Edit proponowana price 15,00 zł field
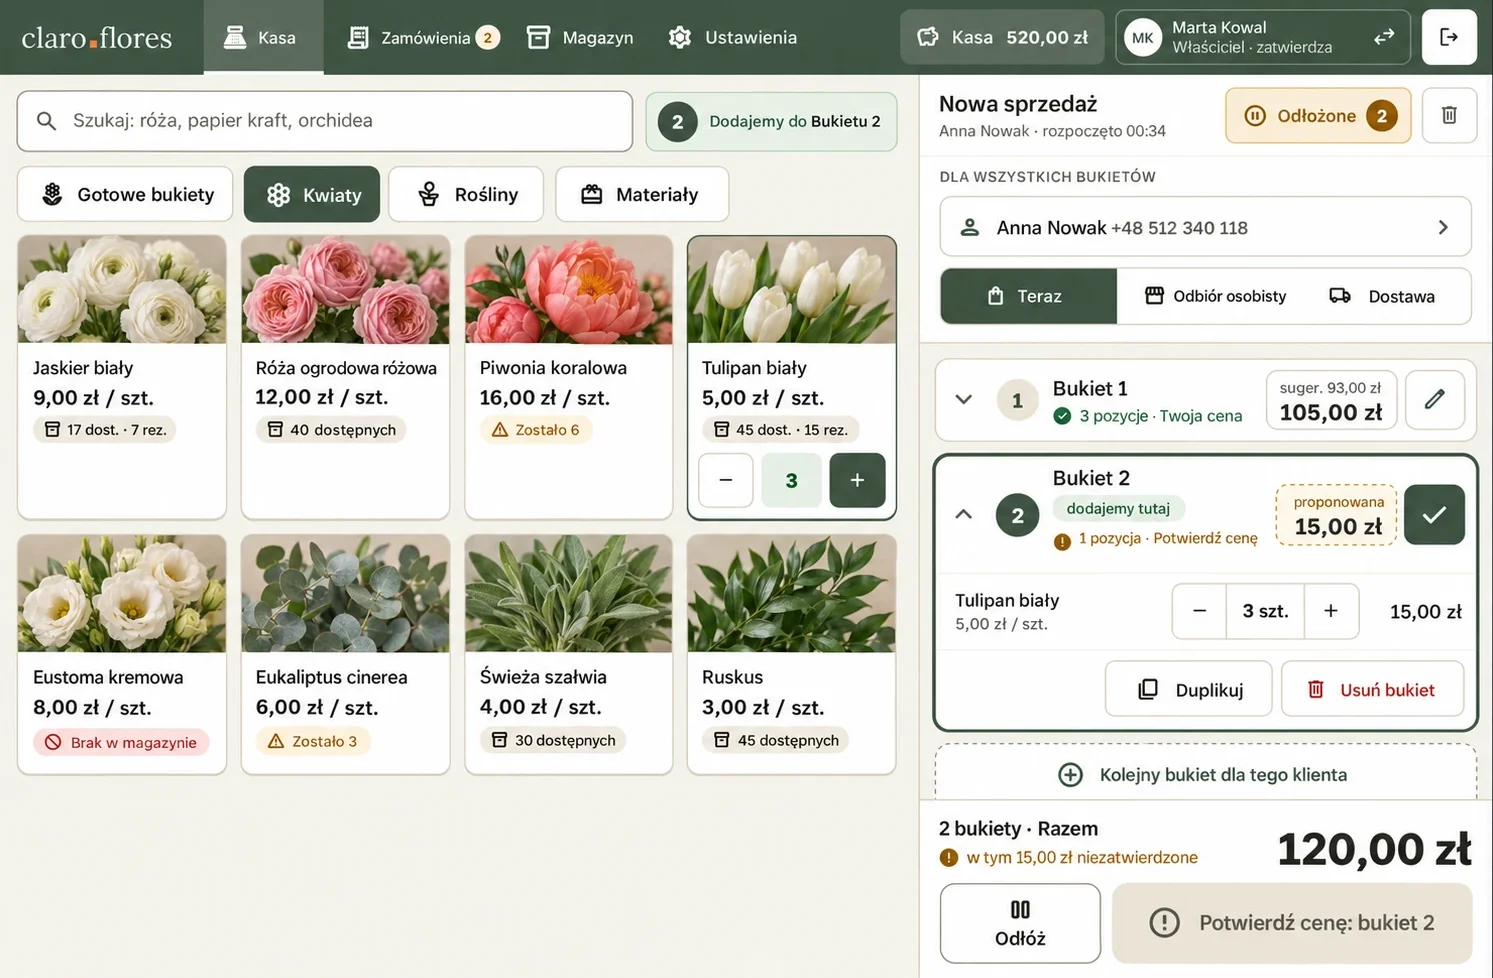 pyautogui.click(x=1337, y=516)
